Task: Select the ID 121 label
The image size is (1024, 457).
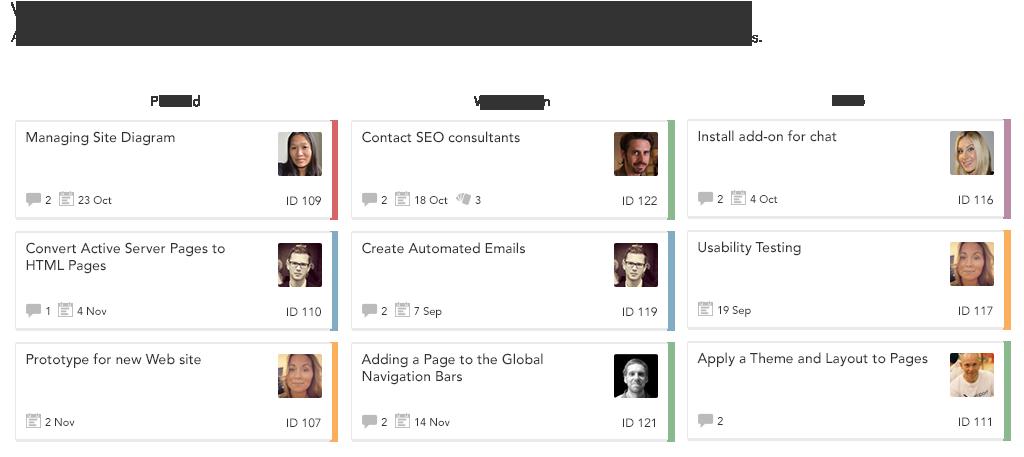Action: point(639,423)
